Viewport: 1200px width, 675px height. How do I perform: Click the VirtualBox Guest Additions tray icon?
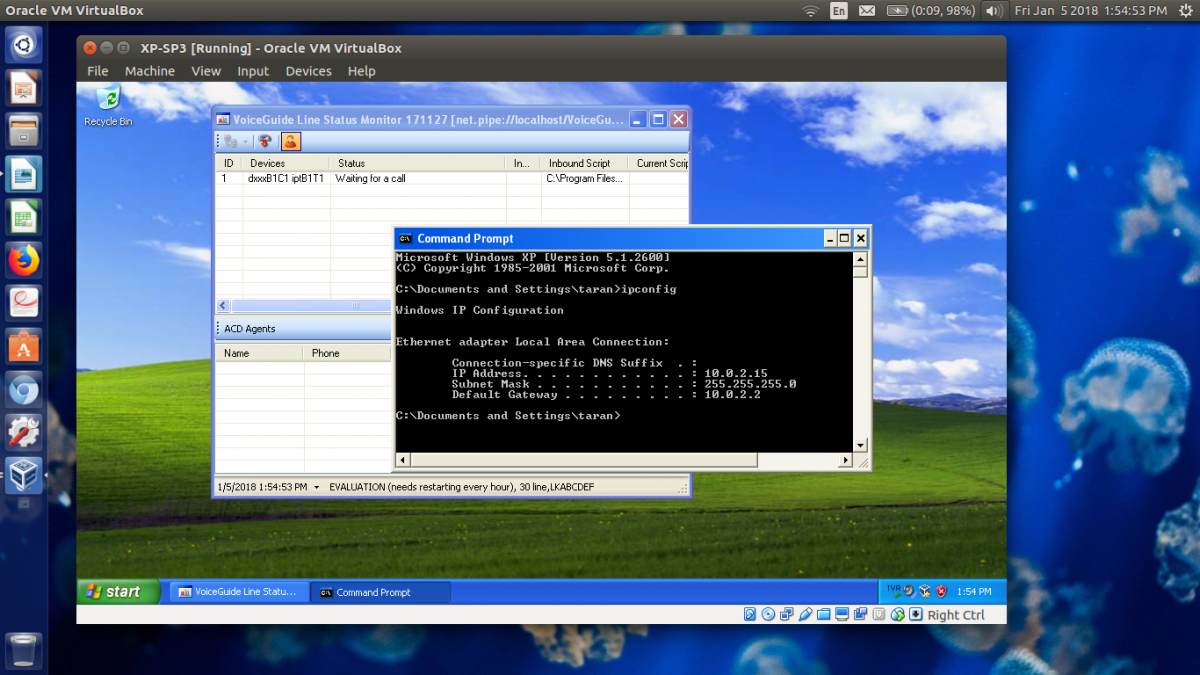click(x=924, y=591)
